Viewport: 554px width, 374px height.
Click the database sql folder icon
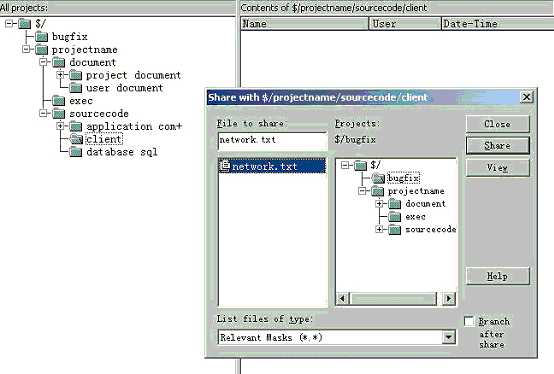coord(76,152)
